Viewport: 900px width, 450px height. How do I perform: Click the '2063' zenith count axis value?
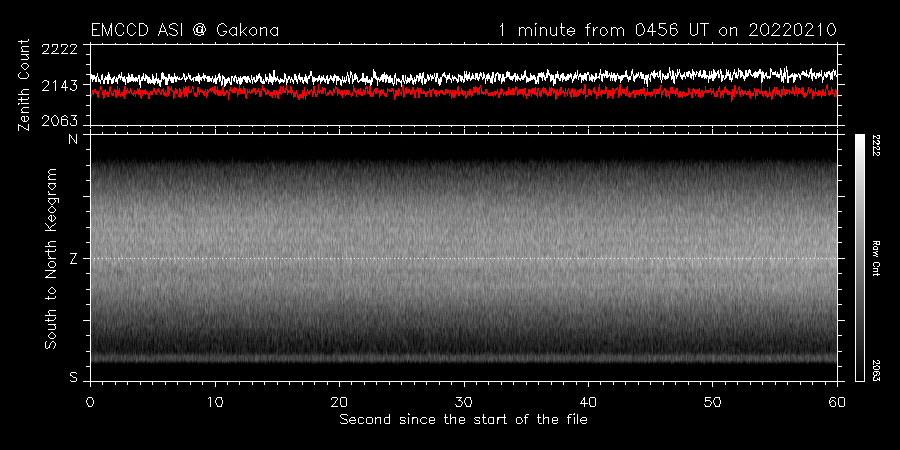point(59,121)
